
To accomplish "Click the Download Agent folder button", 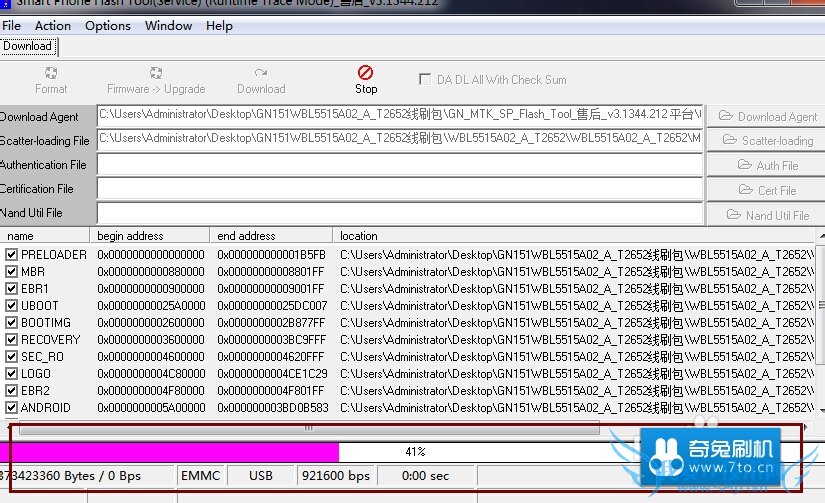I will coord(767,117).
